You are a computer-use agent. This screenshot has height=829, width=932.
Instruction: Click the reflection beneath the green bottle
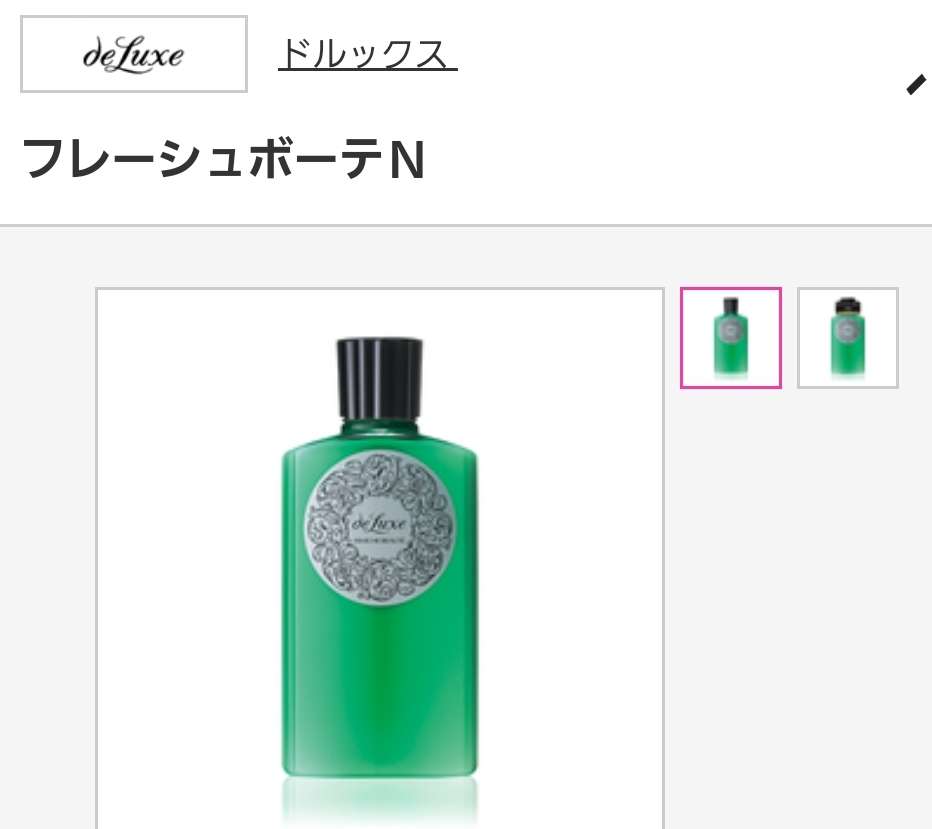pyautogui.click(x=379, y=799)
